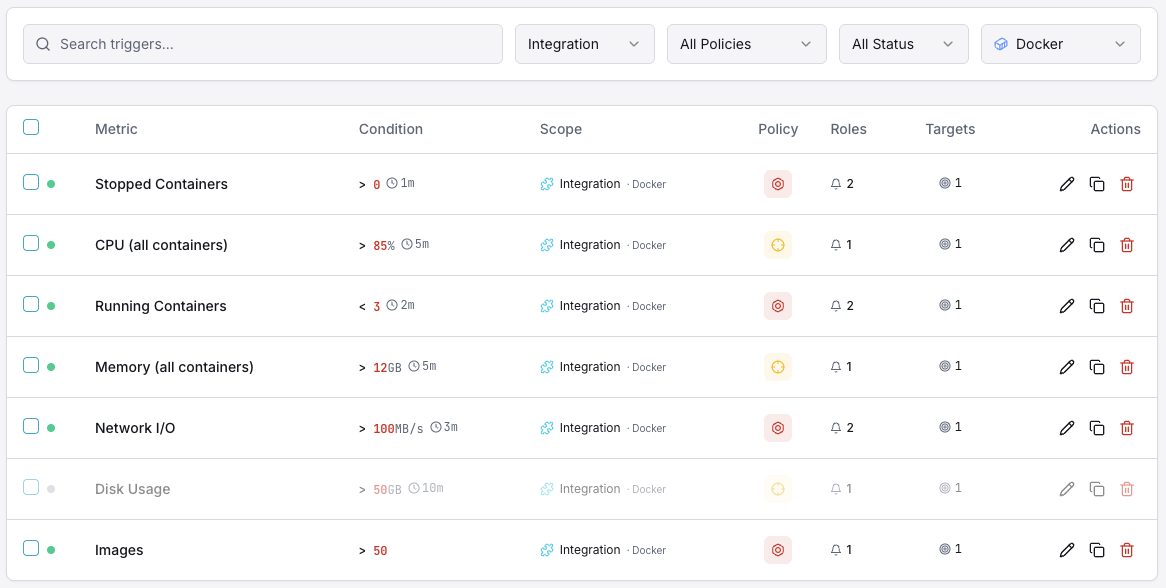1166x588 pixels.
Task: Open the alert policy icon for Running Containers
Action: pyautogui.click(x=778, y=306)
